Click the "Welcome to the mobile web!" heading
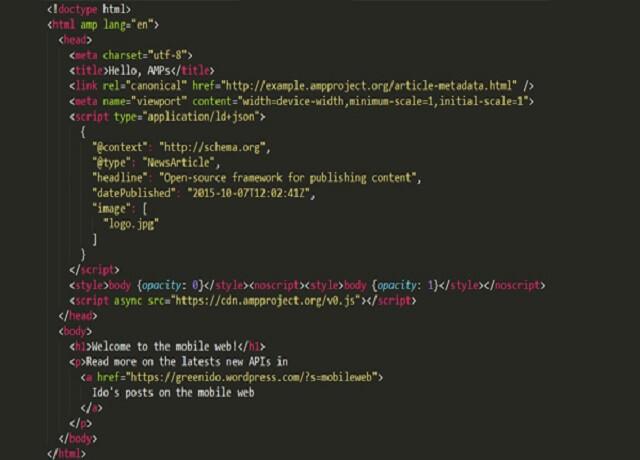Viewport: 640px width, 460px height. pyautogui.click(x=164, y=347)
